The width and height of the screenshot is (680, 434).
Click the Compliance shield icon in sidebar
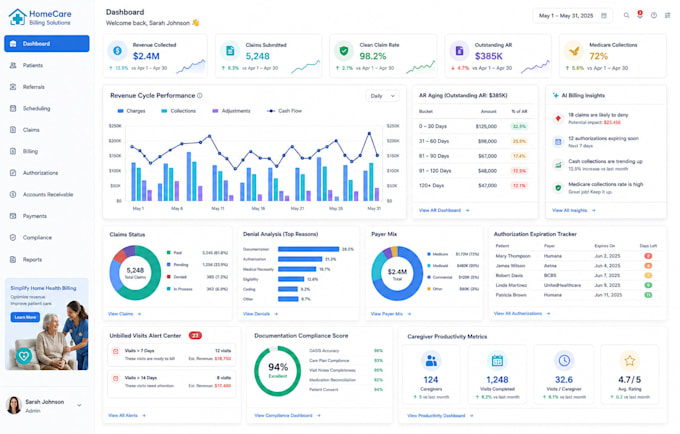click(x=13, y=238)
